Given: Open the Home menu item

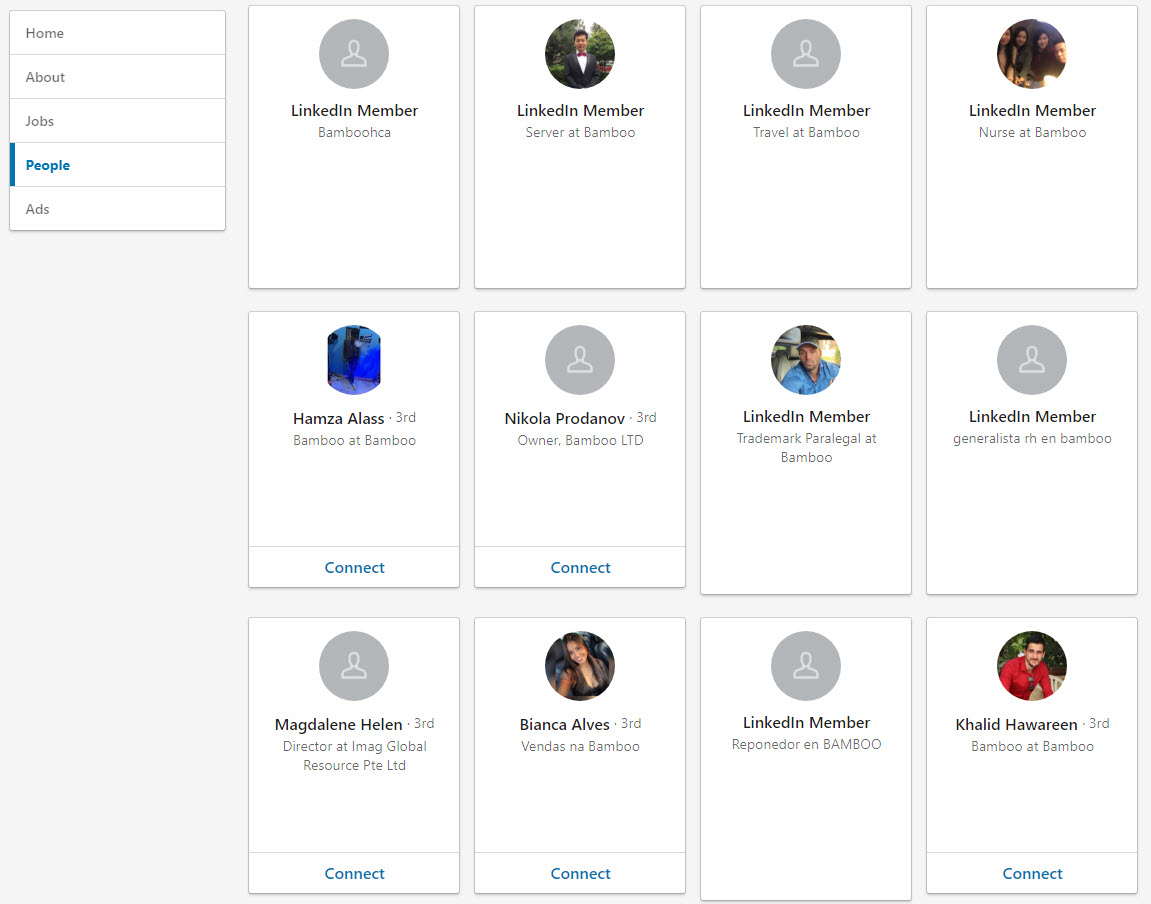Looking at the screenshot, I should click(x=117, y=33).
